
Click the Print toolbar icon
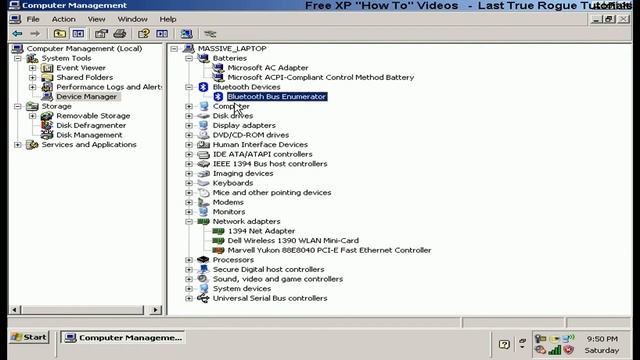pyautogui.click(x=120, y=33)
